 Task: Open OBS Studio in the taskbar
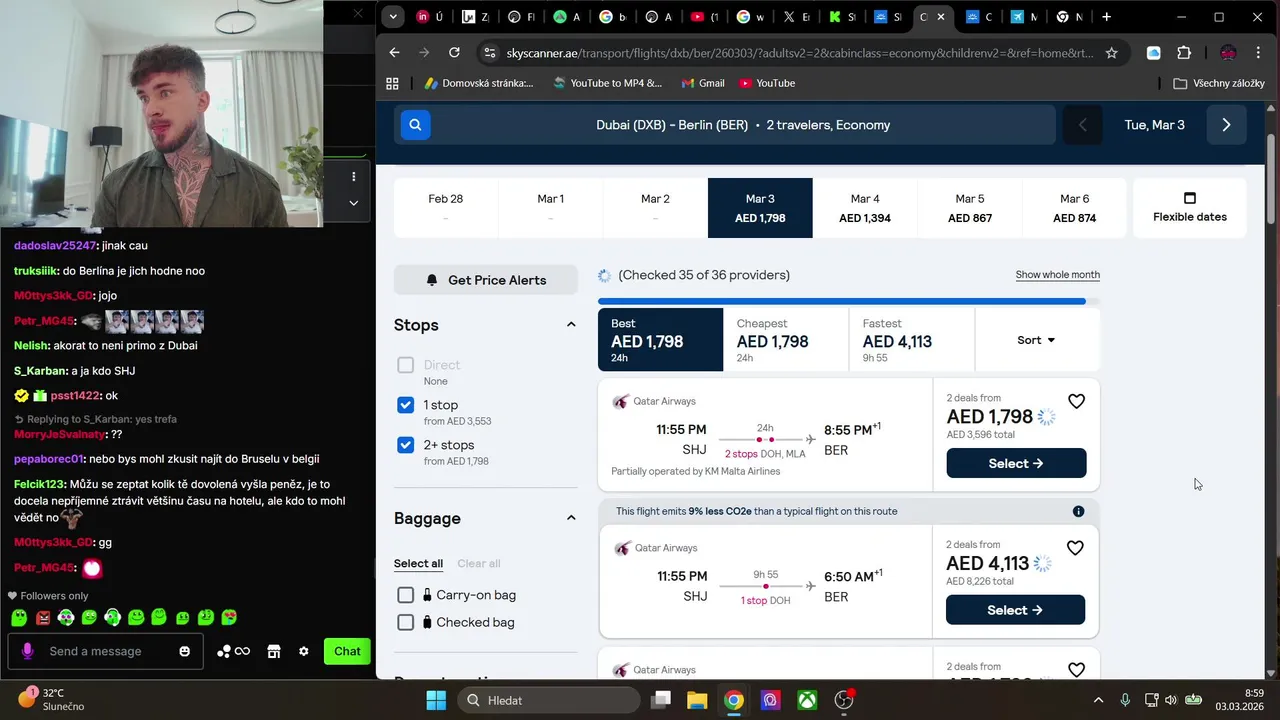click(x=844, y=700)
